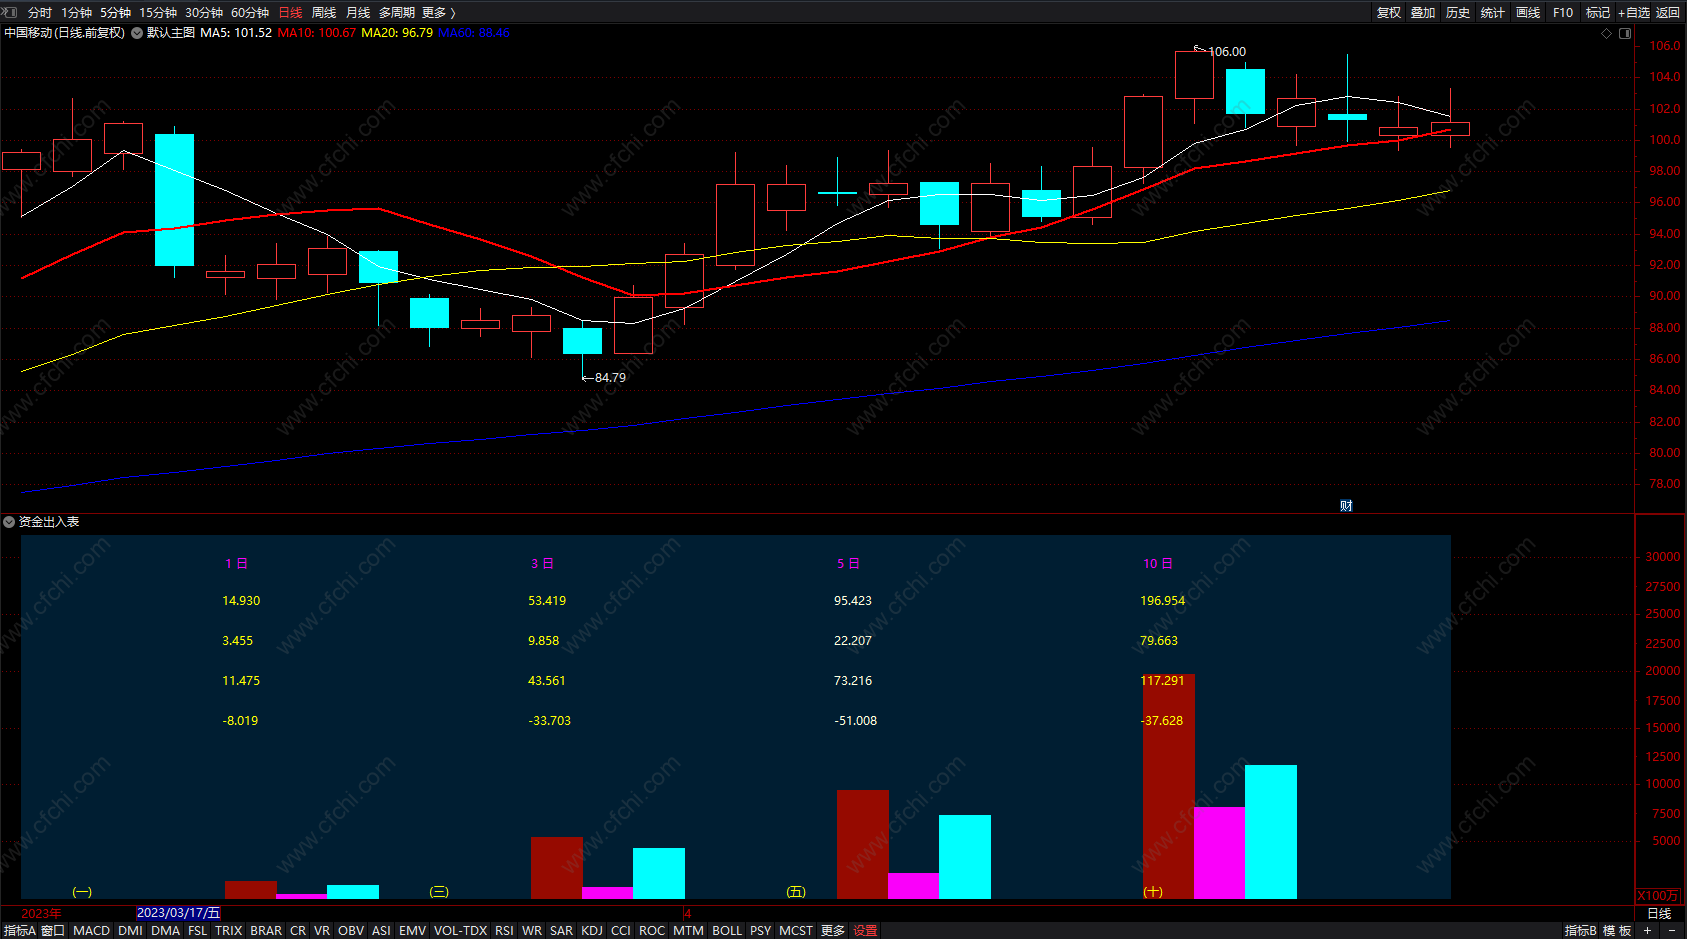Open the 历史 history button
Image resolution: width=1687 pixels, height=939 pixels.
[1458, 13]
